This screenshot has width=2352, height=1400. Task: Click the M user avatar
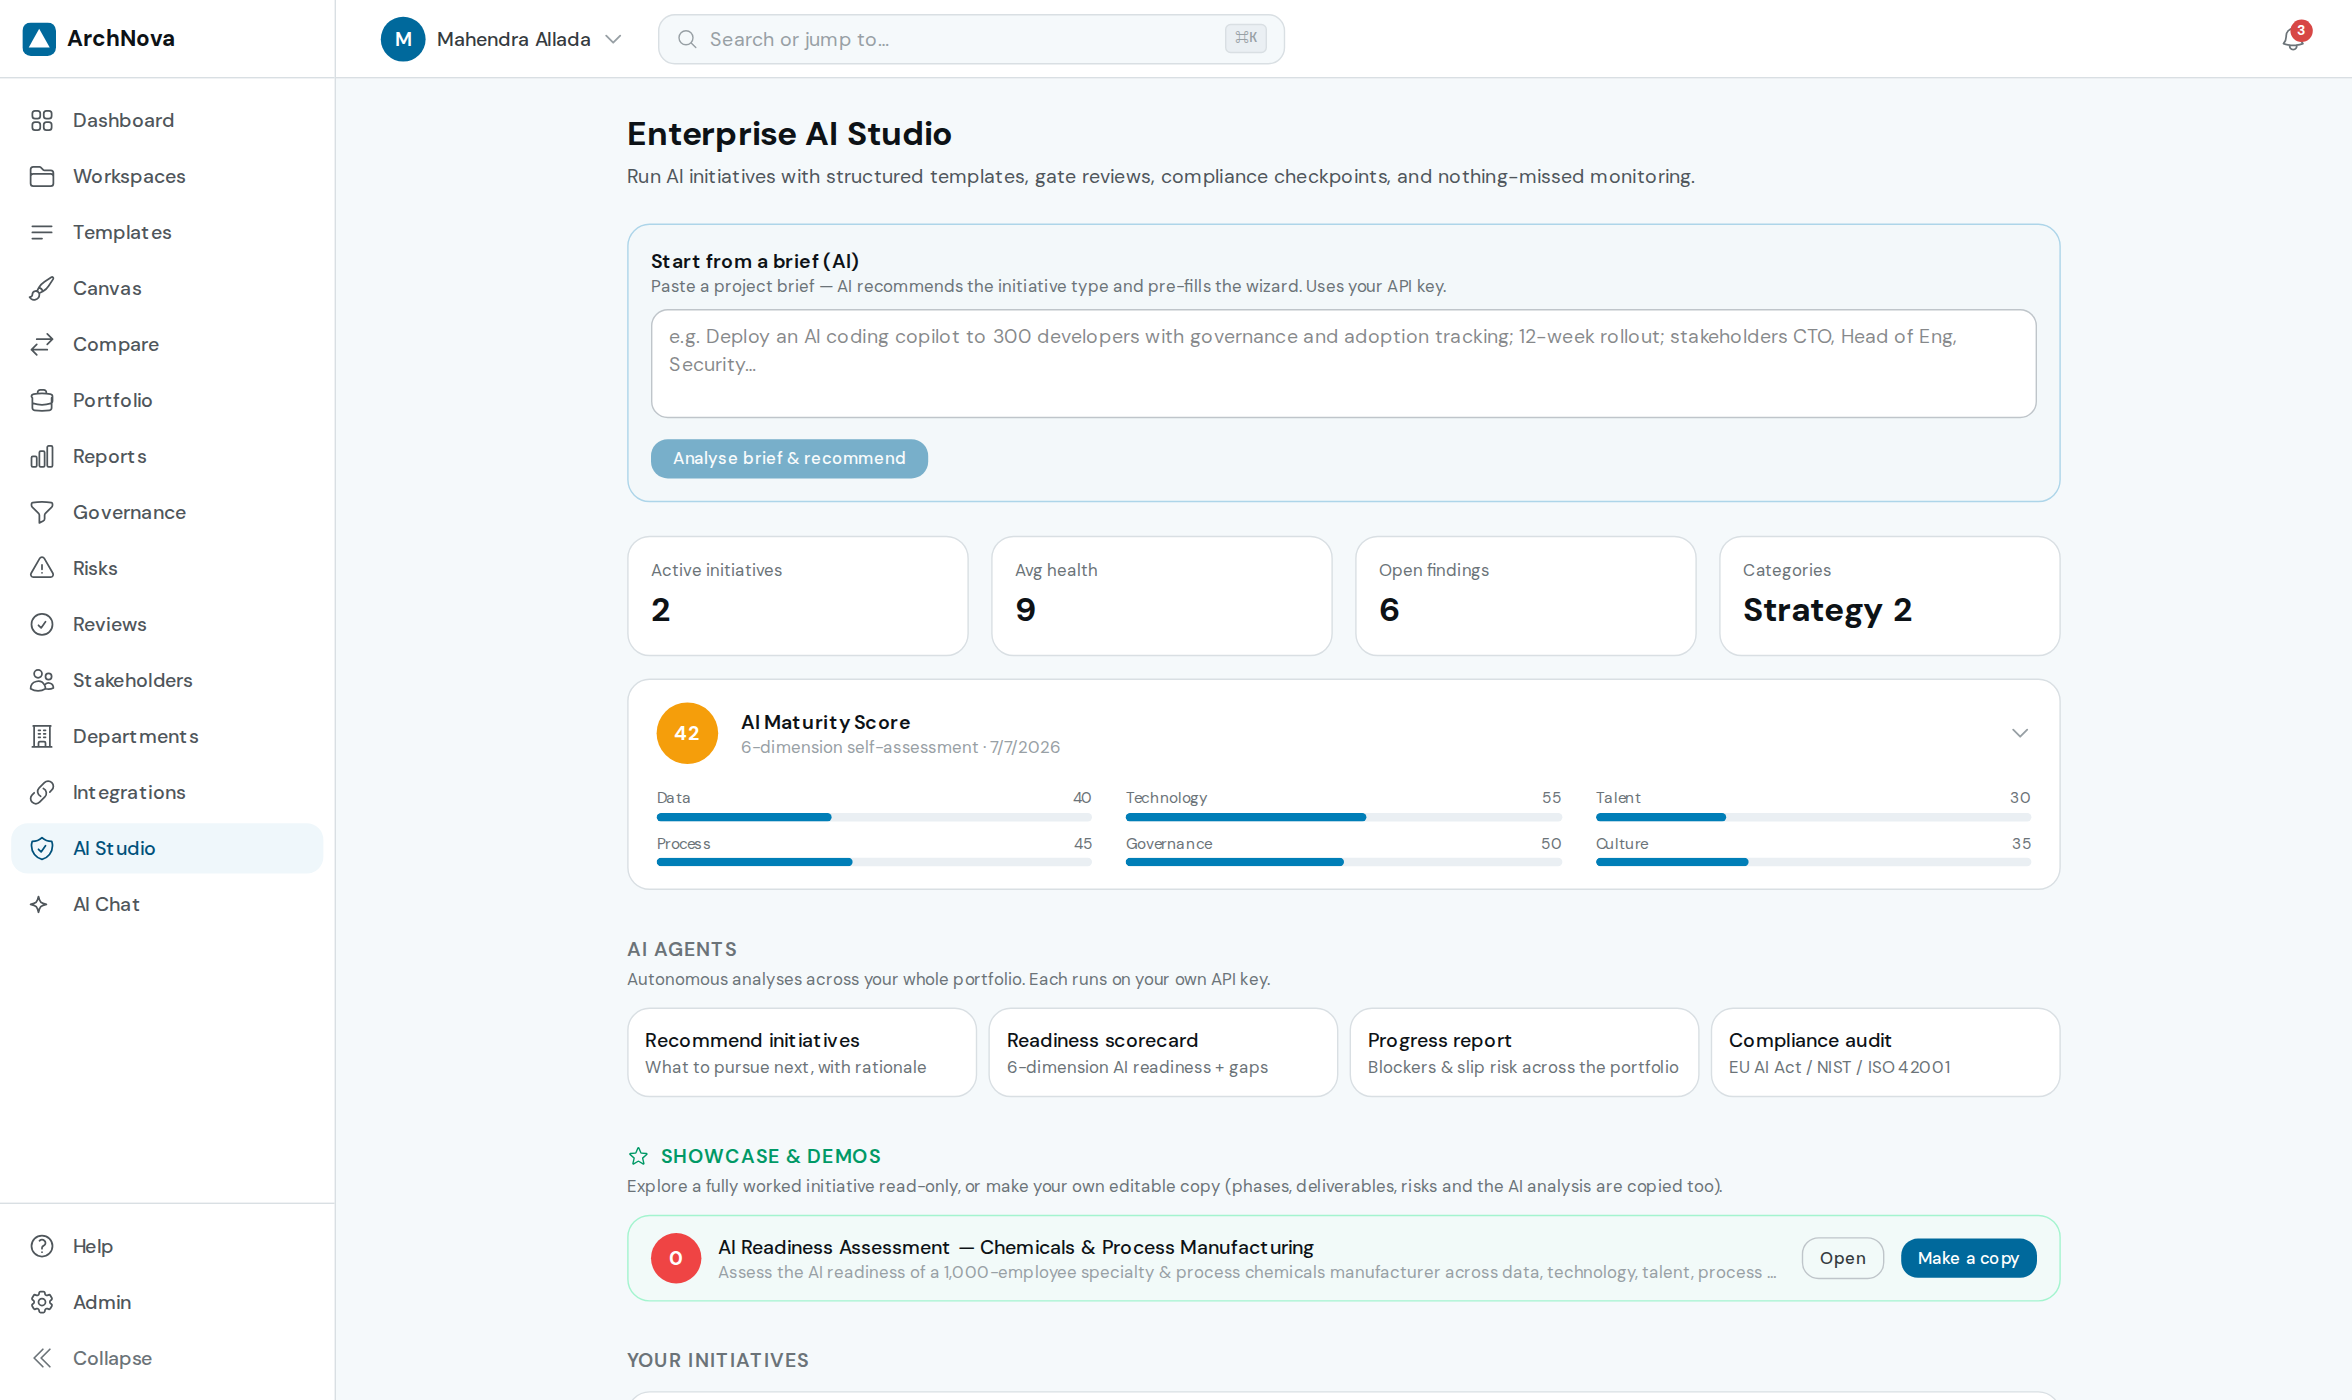[x=403, y=39]
